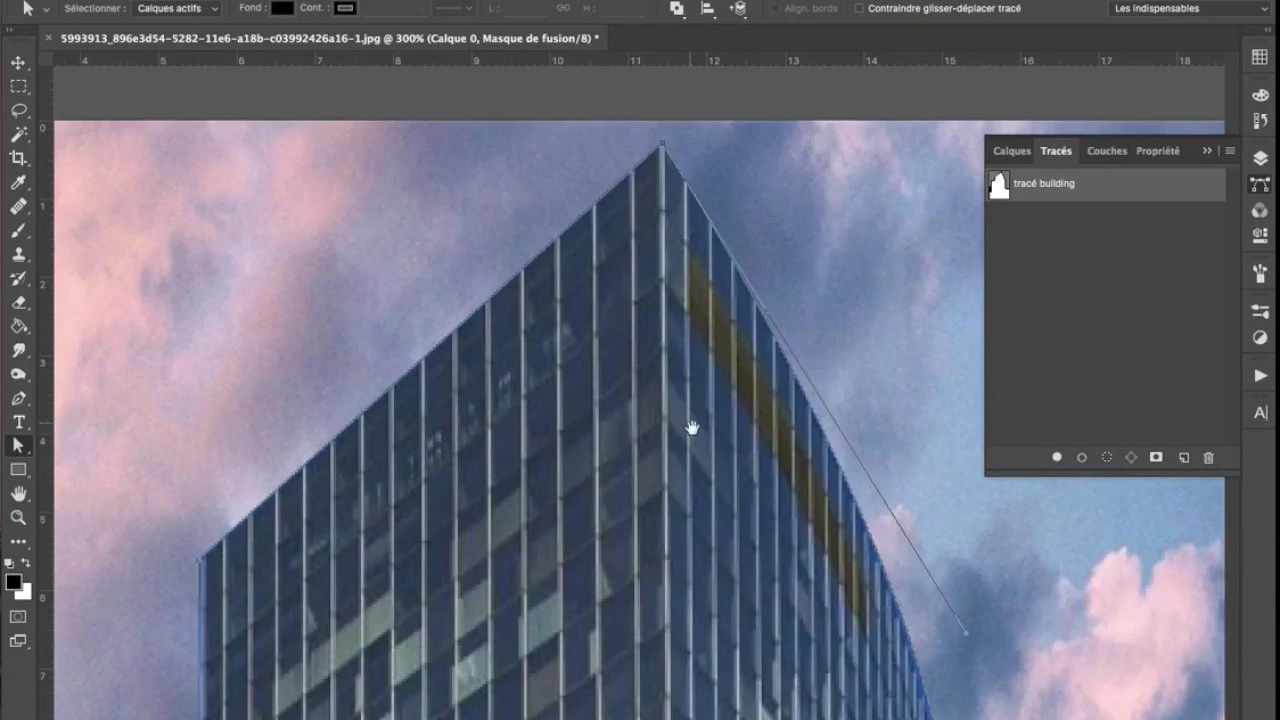Make work path from selection
This screenshot has width=1280, height=720.
tap(1131, 457)
